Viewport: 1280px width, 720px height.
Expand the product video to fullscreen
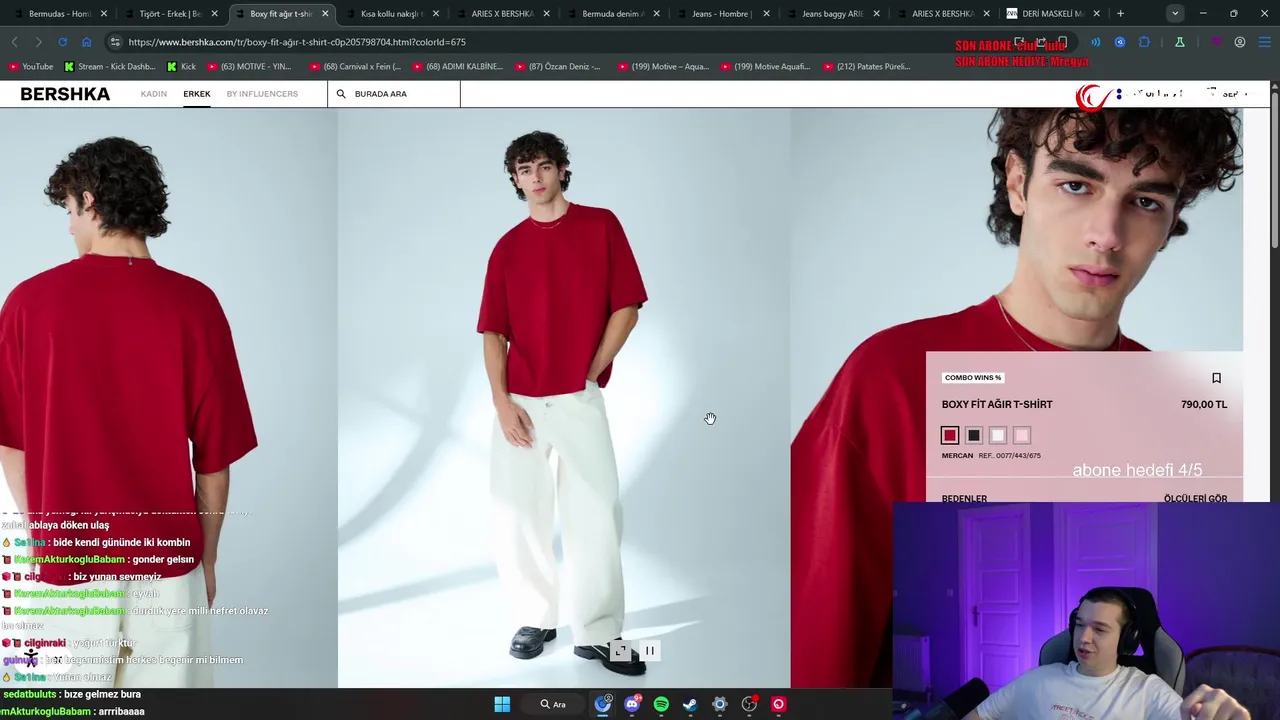click(620, 651)
